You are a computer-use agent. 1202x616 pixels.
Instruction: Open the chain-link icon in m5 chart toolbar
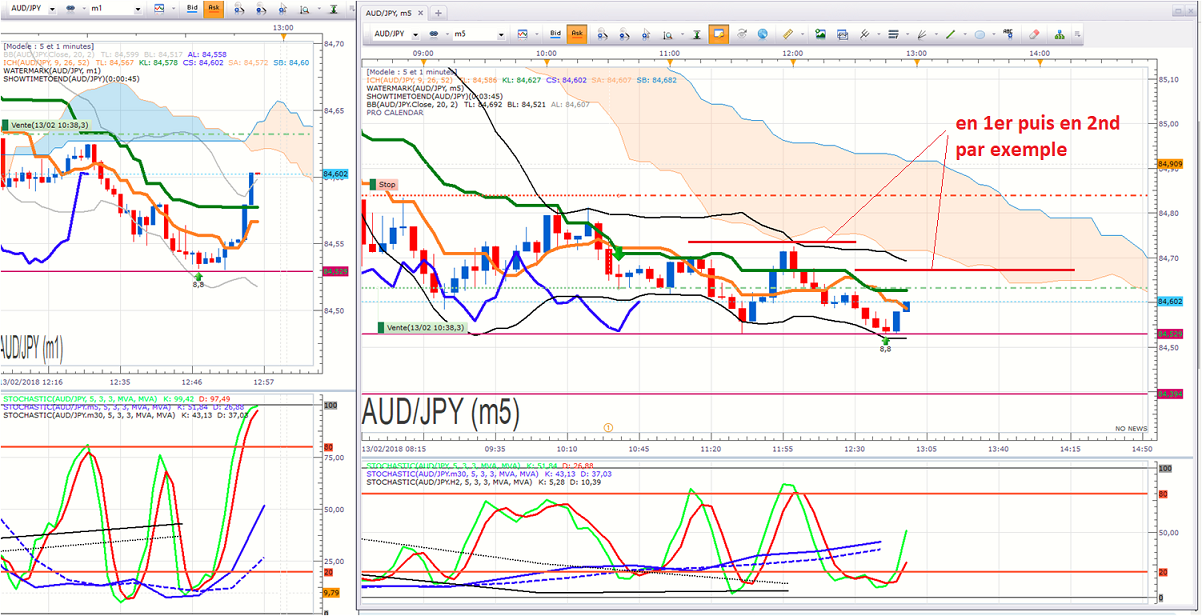pyautogui.click(x=433, y=34)
